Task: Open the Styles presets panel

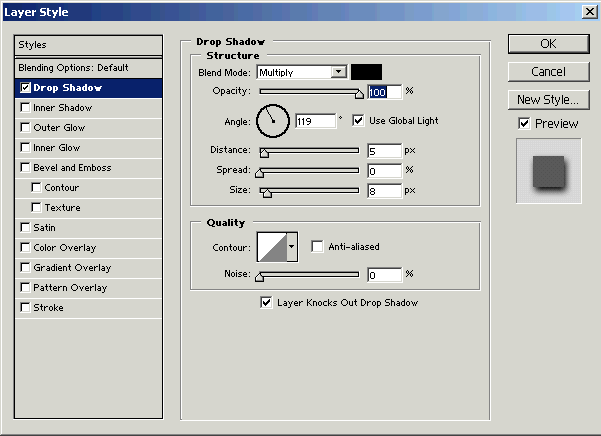Action: [x=89, y=45]
